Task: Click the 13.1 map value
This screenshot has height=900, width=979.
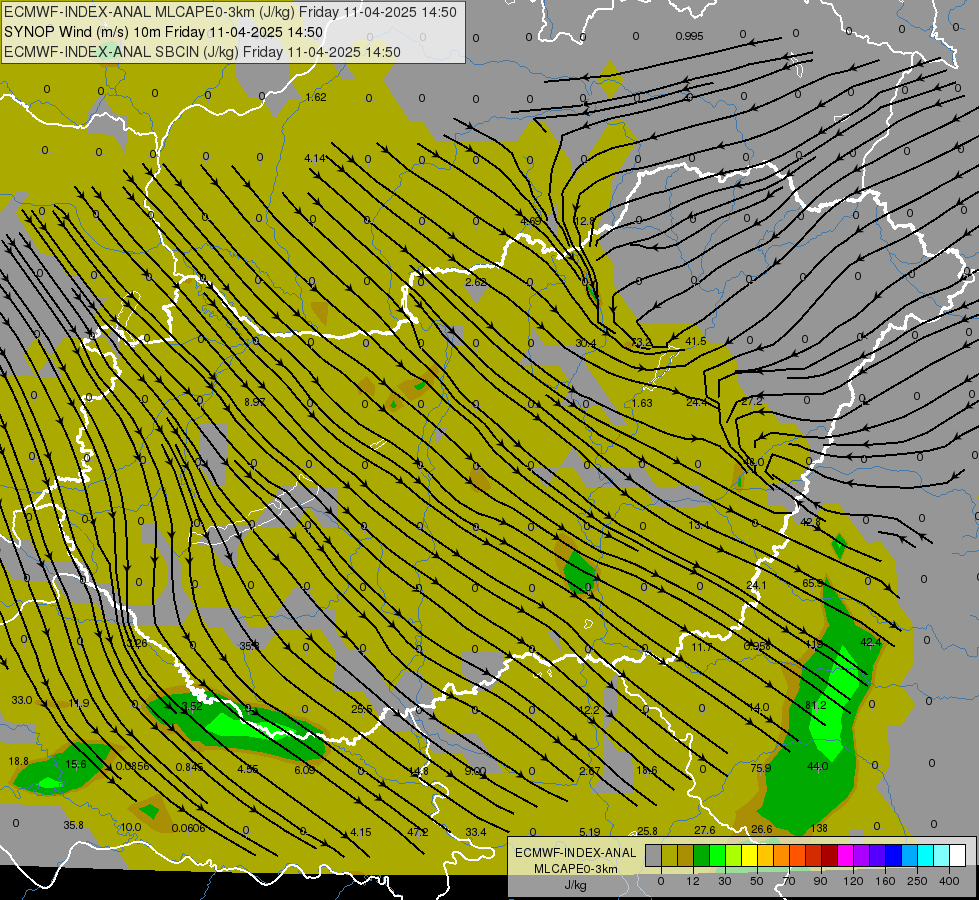Action: (x=699, y=526)
